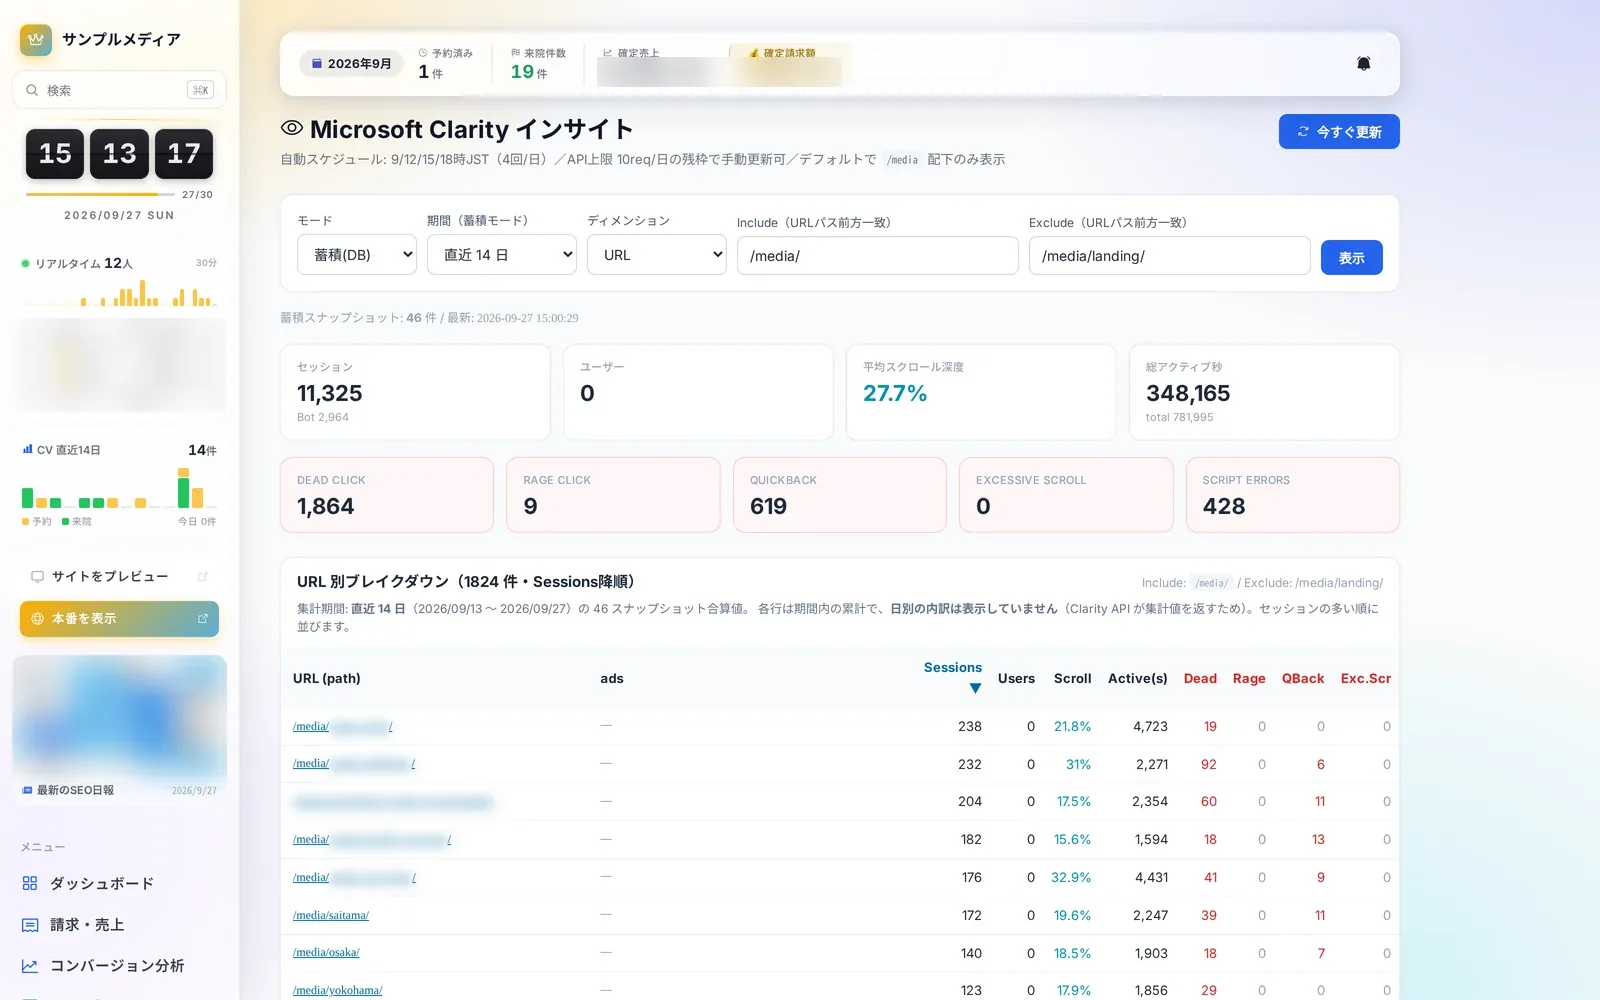Click the SCRIPT ERRORS 428 card
1600x1000 pixels.
pos(1293,495)
